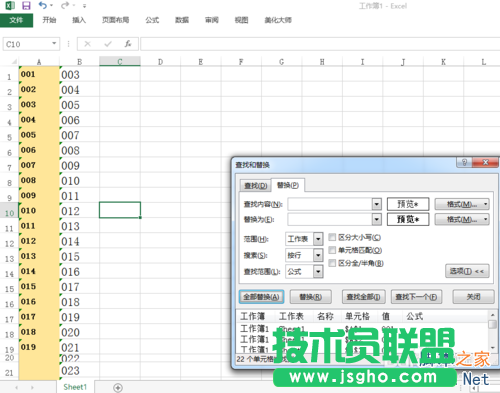Click the help question mark in dialog
The width and height of the screenshot is (500, 393).
[464, 162]
